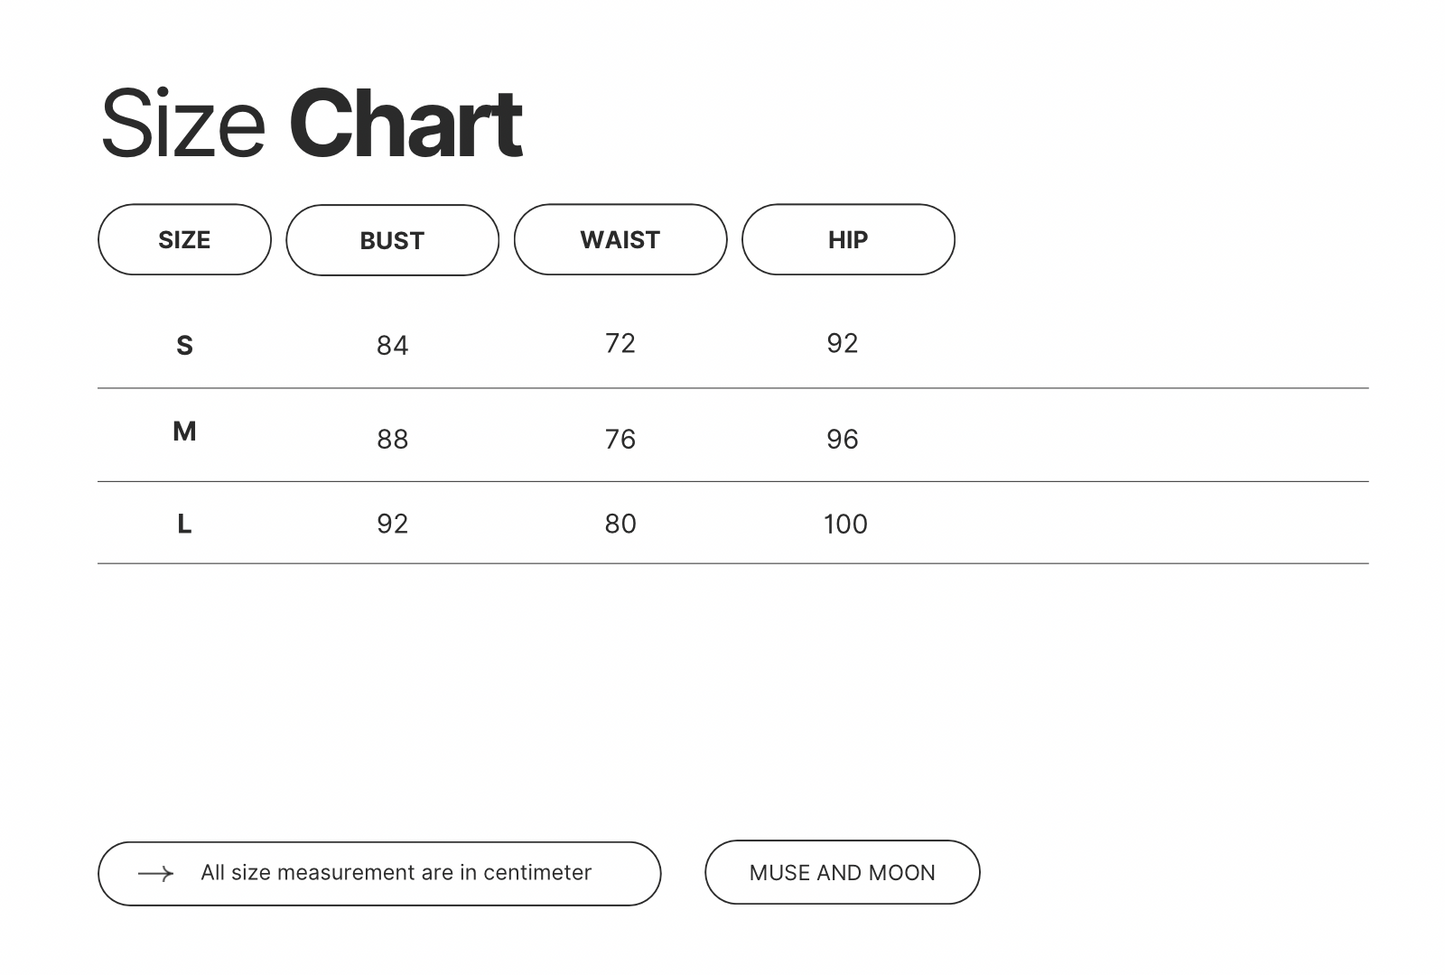Click bust value 88 for size M
Screen dimensions: 1445x975
(x=392, y=440)
